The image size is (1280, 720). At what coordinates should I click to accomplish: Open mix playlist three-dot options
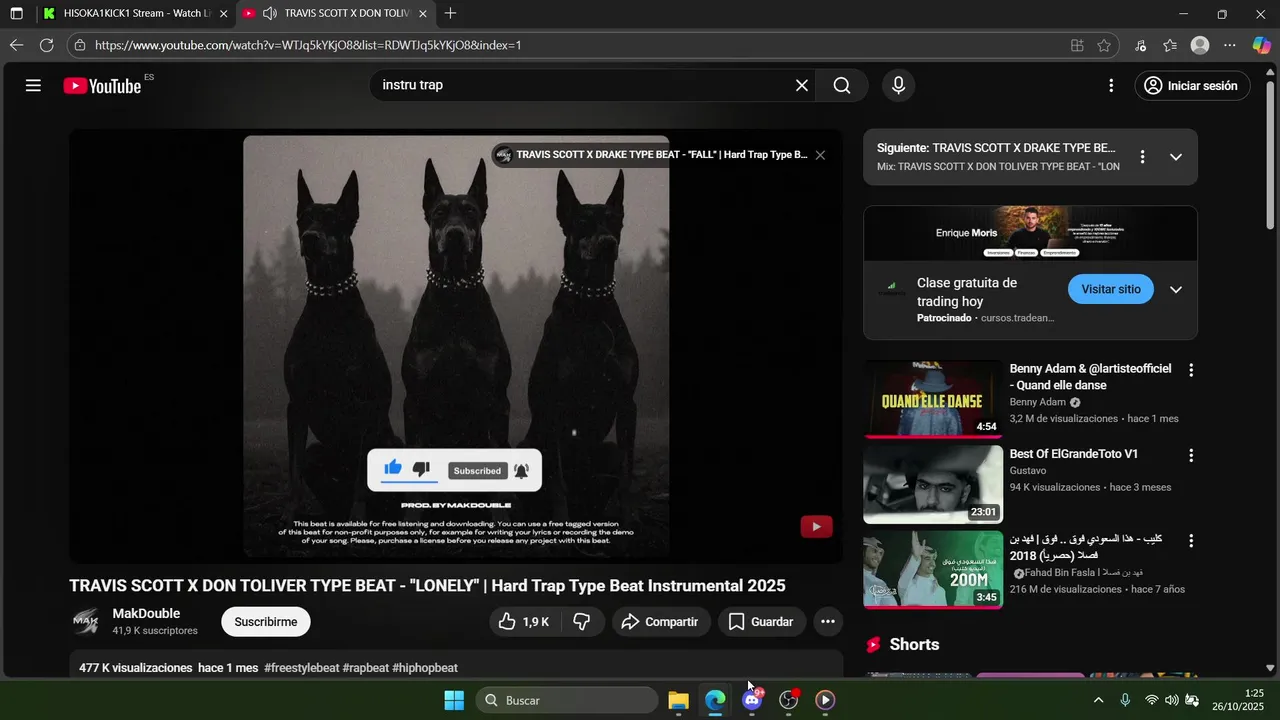pyautogui.click(x=1142, y=157)
